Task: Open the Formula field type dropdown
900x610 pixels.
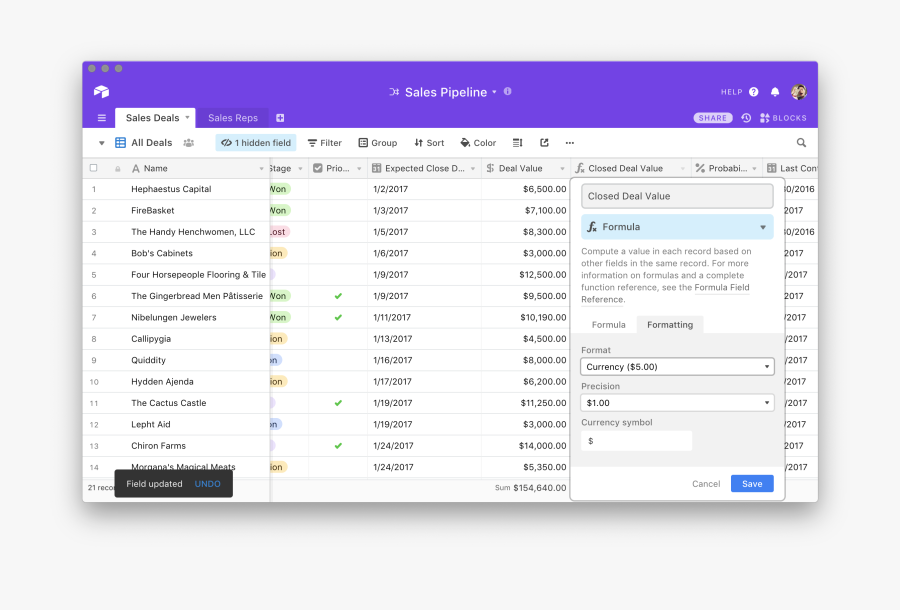Action: [x=677, y=227]
